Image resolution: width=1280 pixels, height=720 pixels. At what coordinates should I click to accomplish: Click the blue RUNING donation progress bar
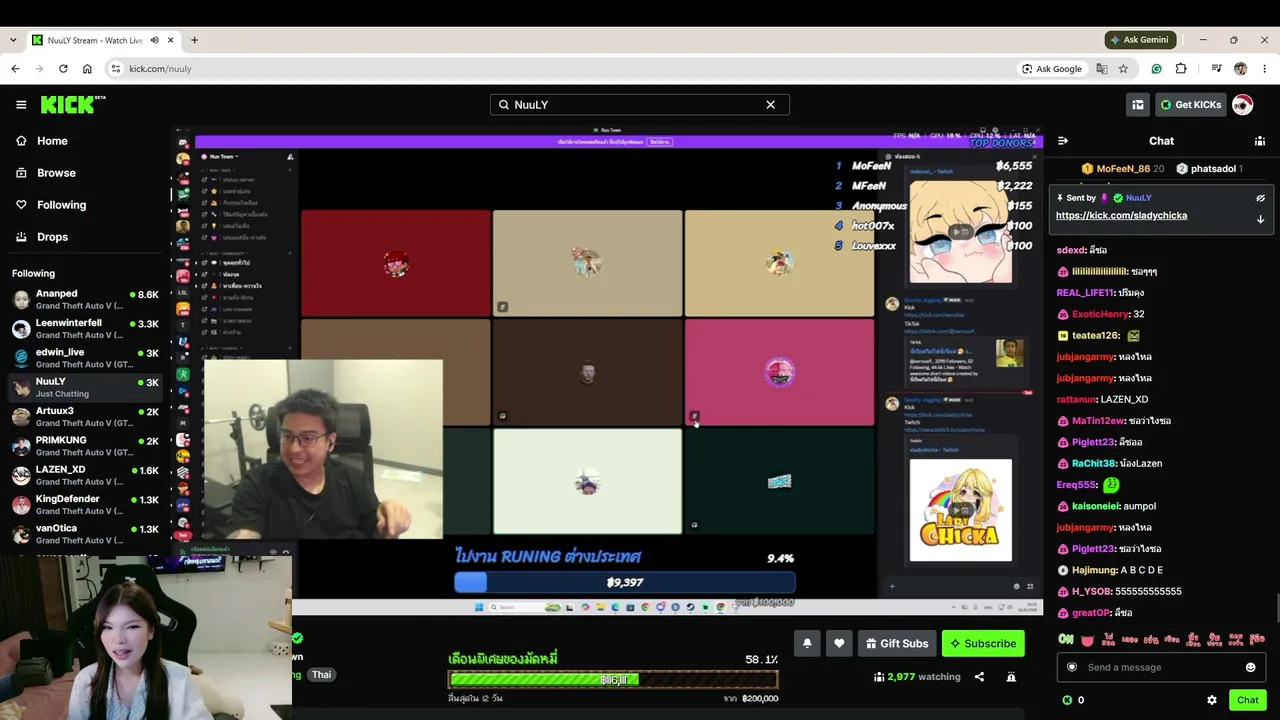[x=625, y=582]
